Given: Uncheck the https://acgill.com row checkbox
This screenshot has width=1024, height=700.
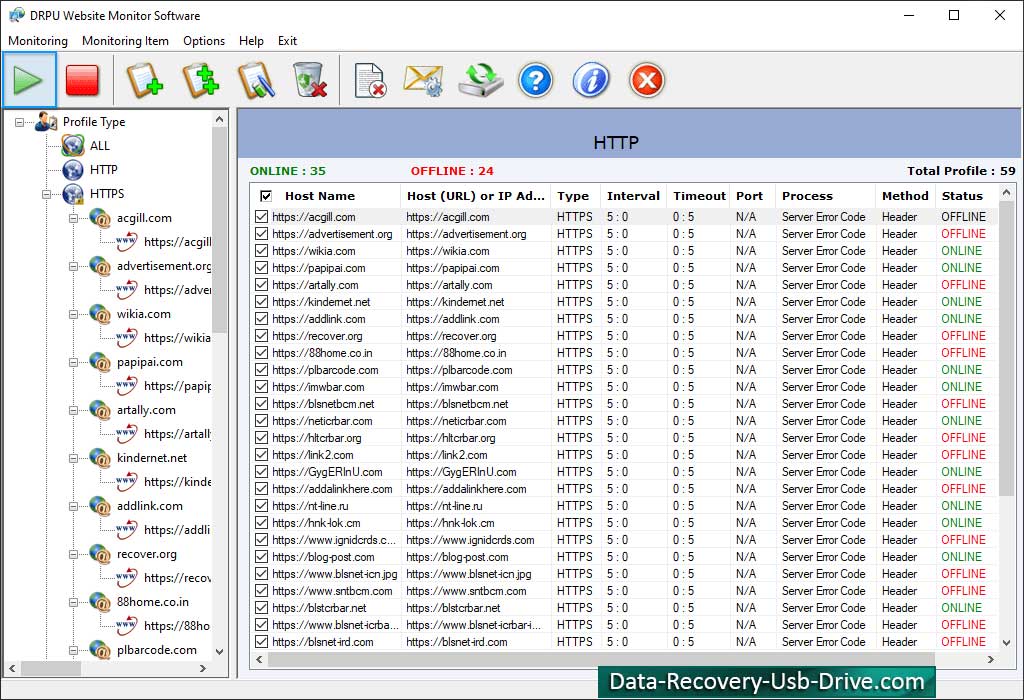Looking at the screenshot, I should point(261,216).
